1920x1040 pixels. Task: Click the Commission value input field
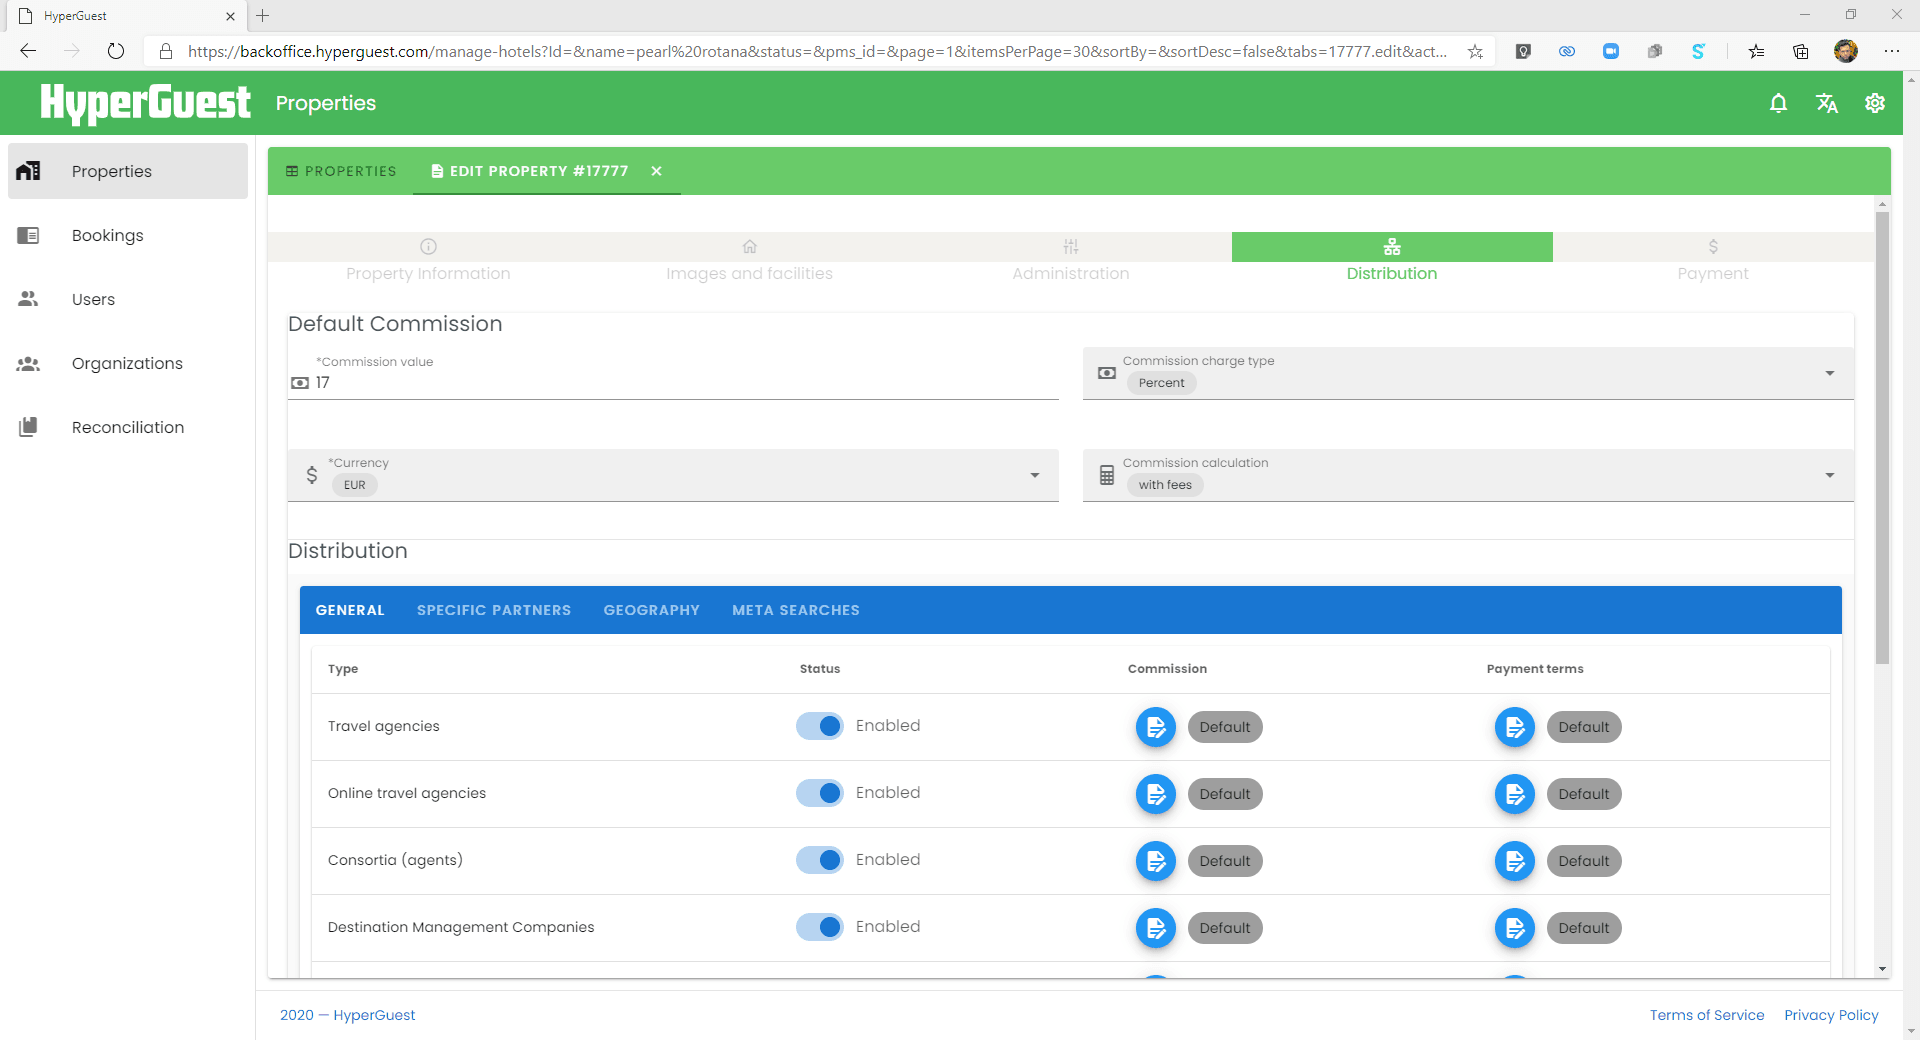(x=680, y=383)
